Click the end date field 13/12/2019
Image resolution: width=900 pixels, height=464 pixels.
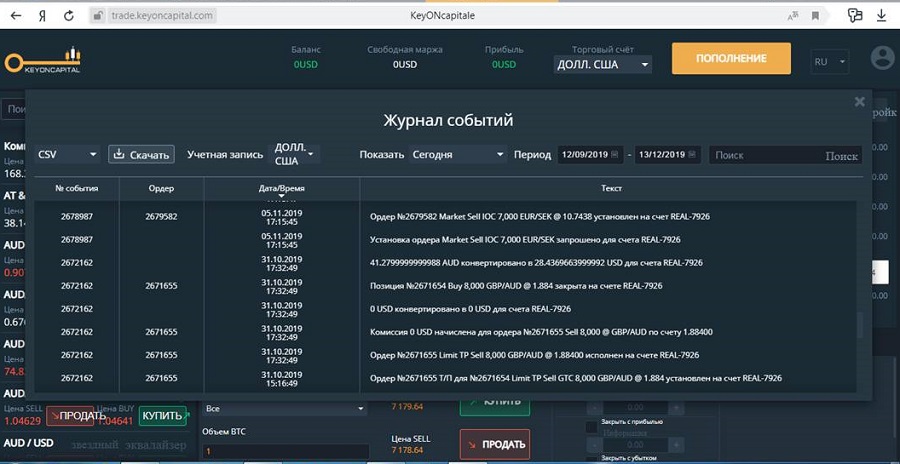(668, 154)
